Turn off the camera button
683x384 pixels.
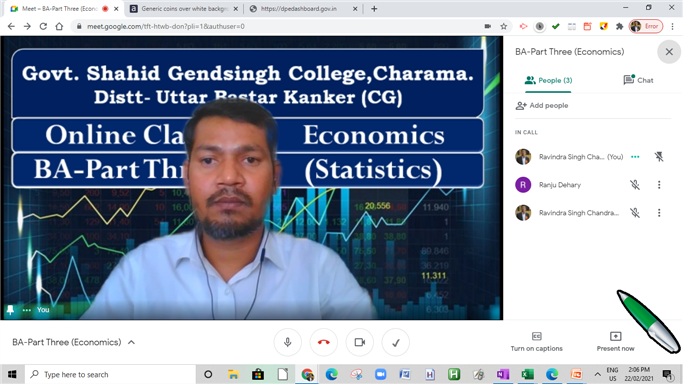(360, 343)
